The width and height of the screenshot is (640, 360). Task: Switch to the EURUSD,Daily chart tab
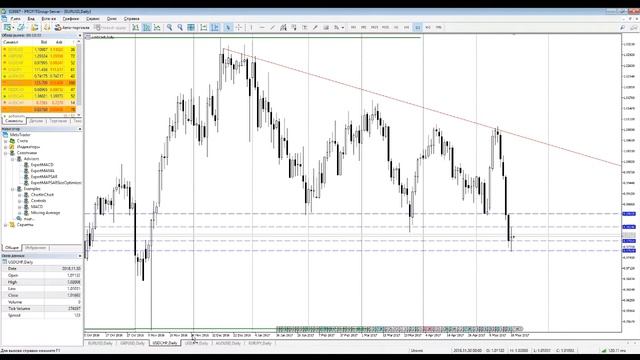[x=100, y=343]
